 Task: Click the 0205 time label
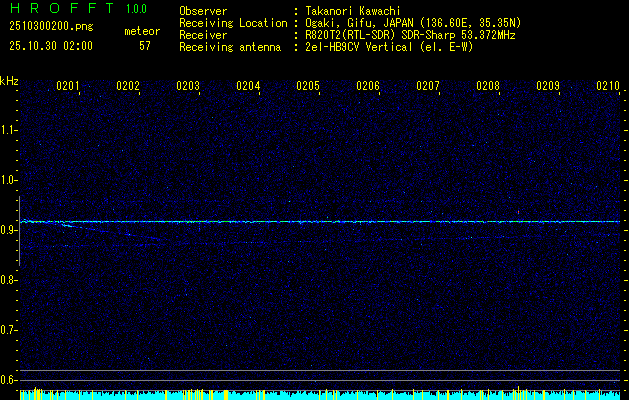click(x=308, y=87)
